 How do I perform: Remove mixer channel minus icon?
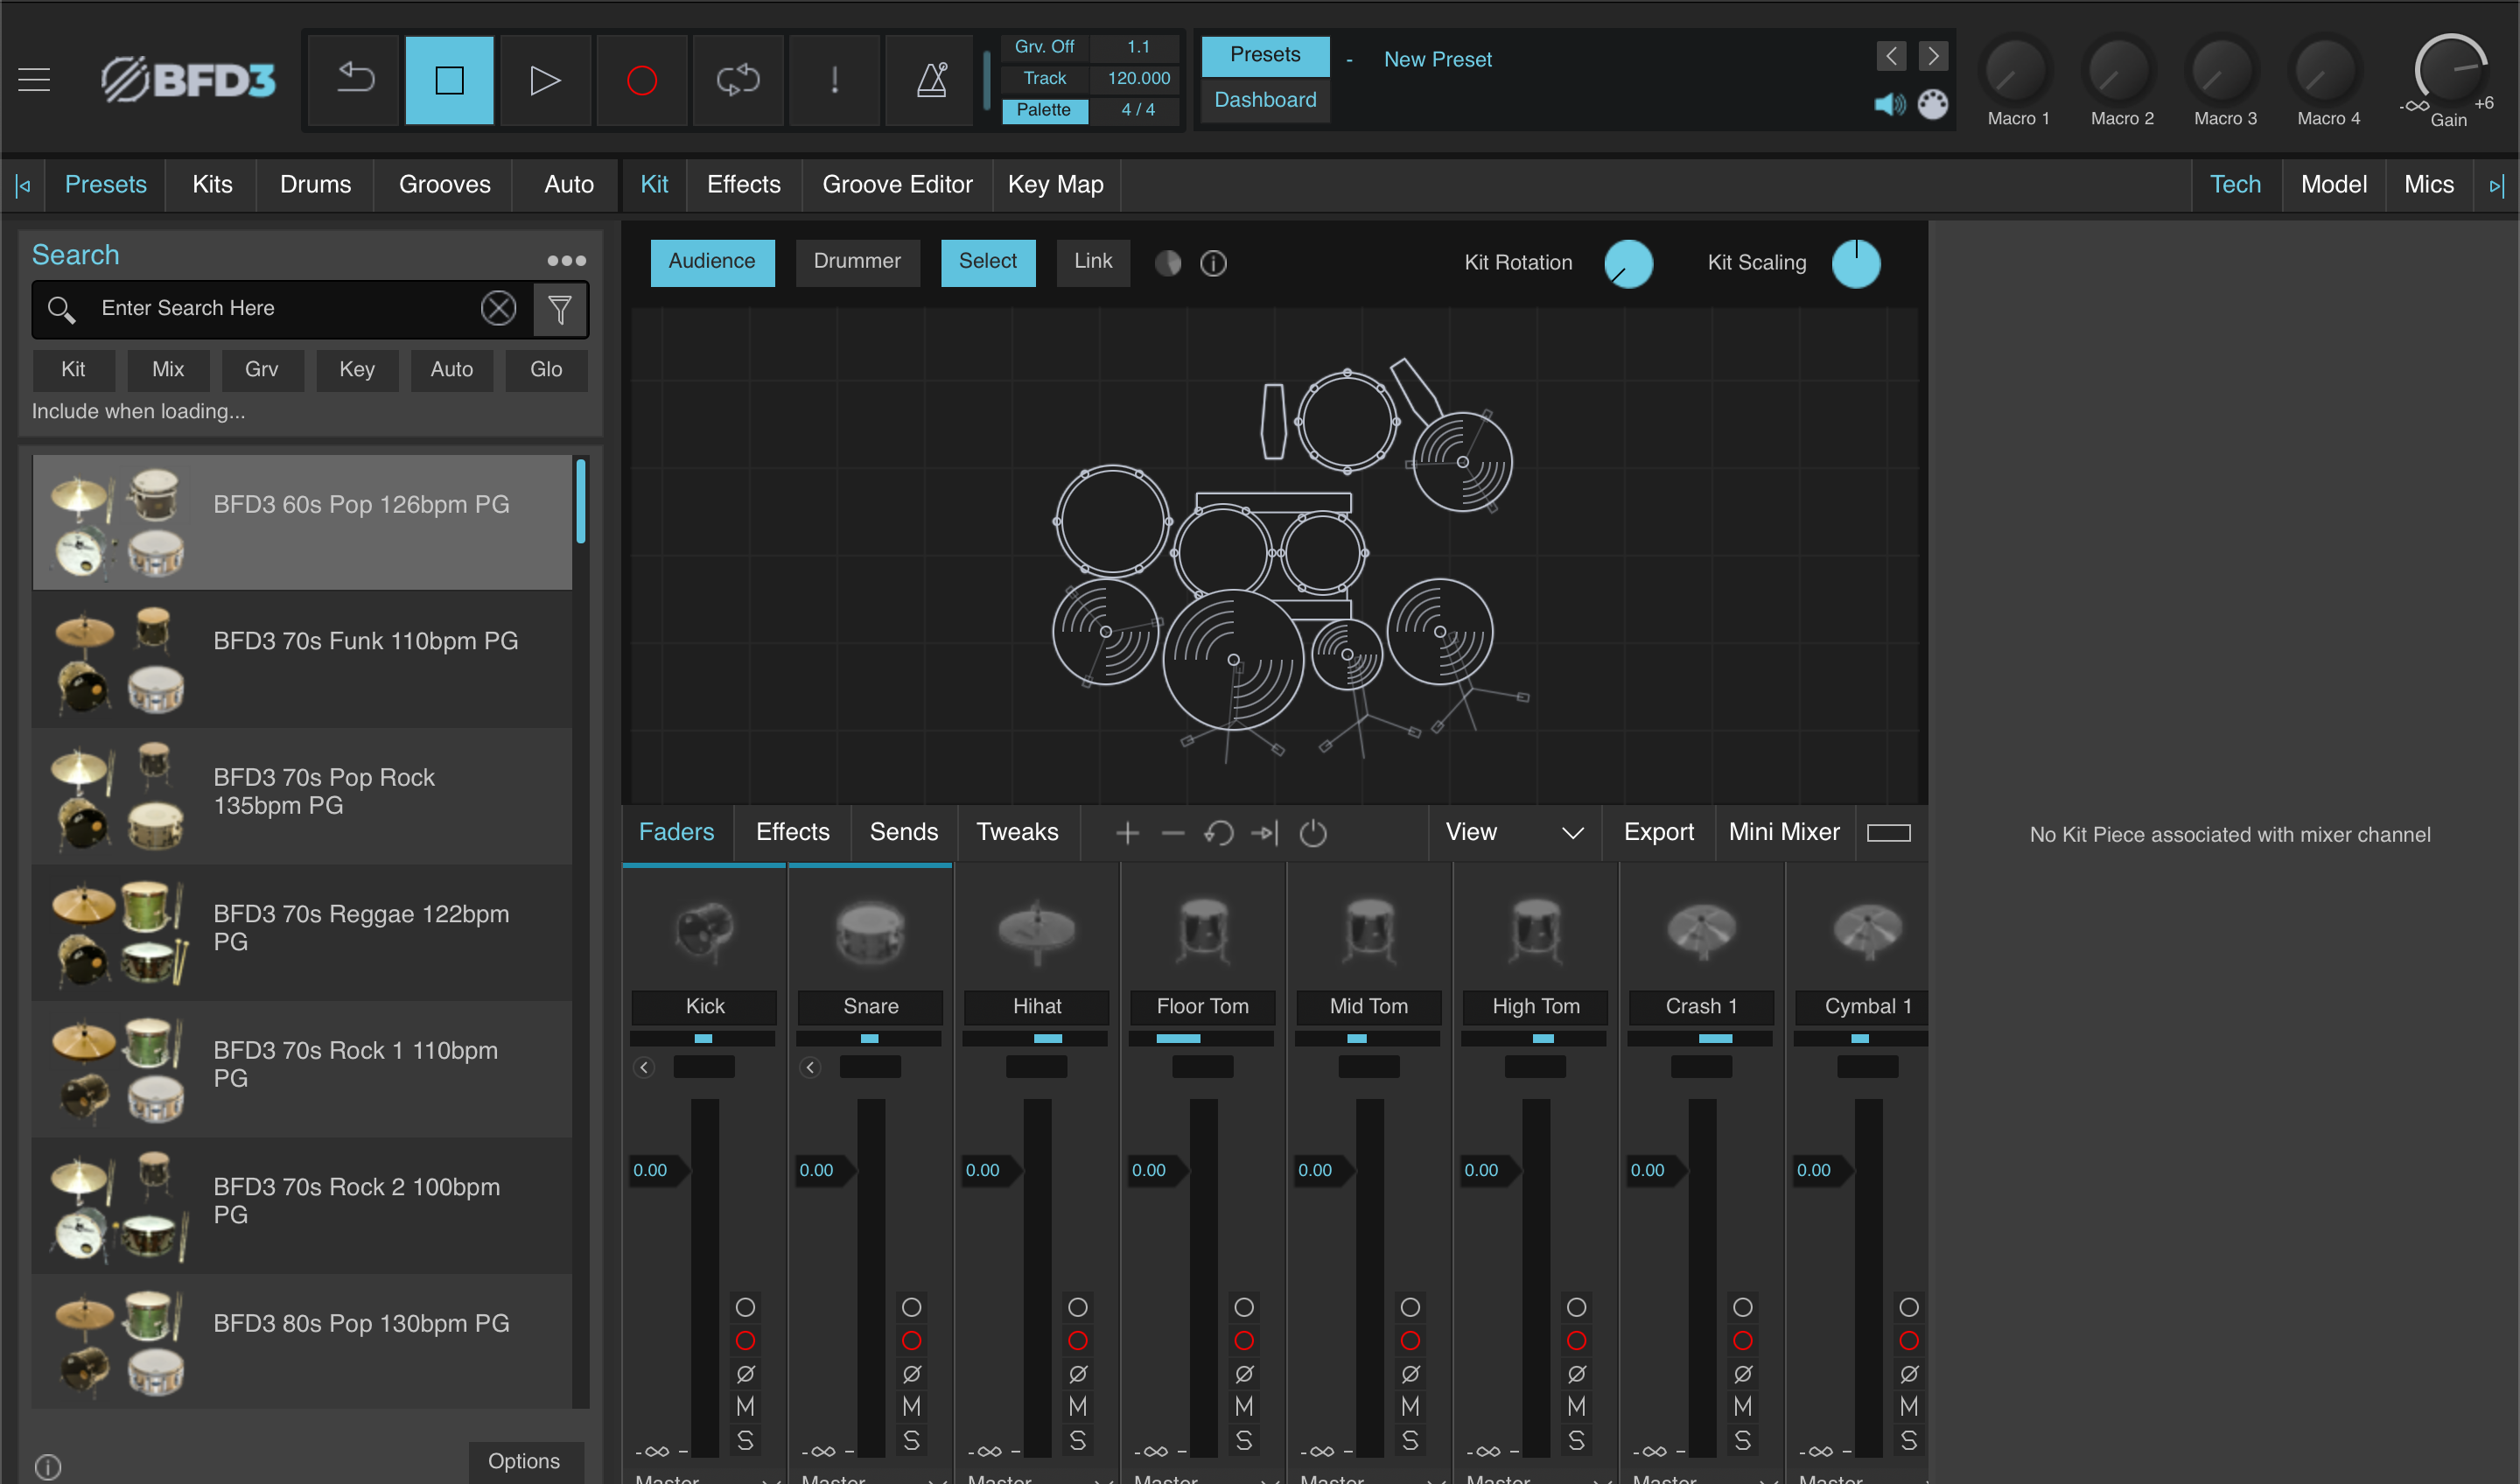tap(1172, 833)
